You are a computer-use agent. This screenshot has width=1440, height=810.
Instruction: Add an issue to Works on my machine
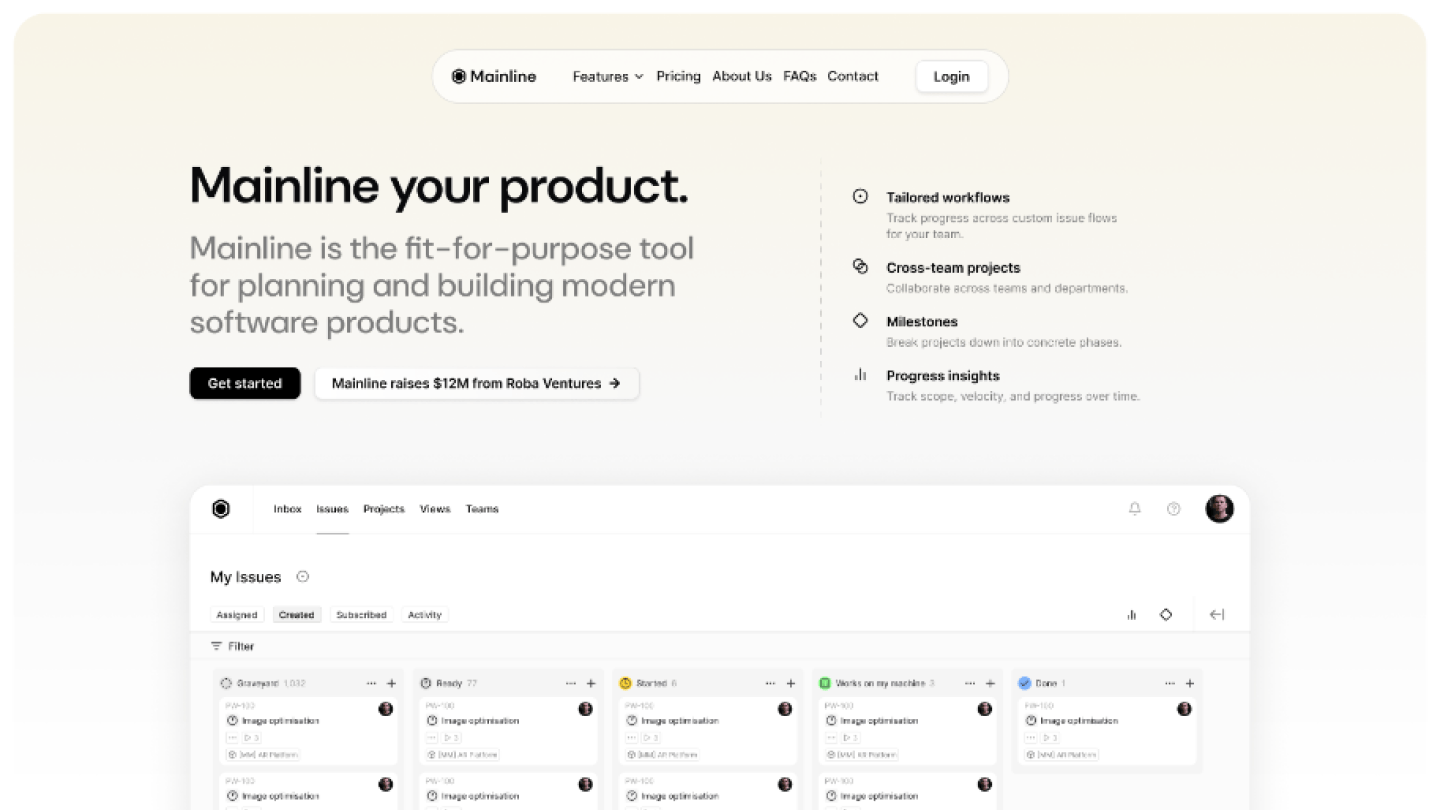(x=990, y=683)
